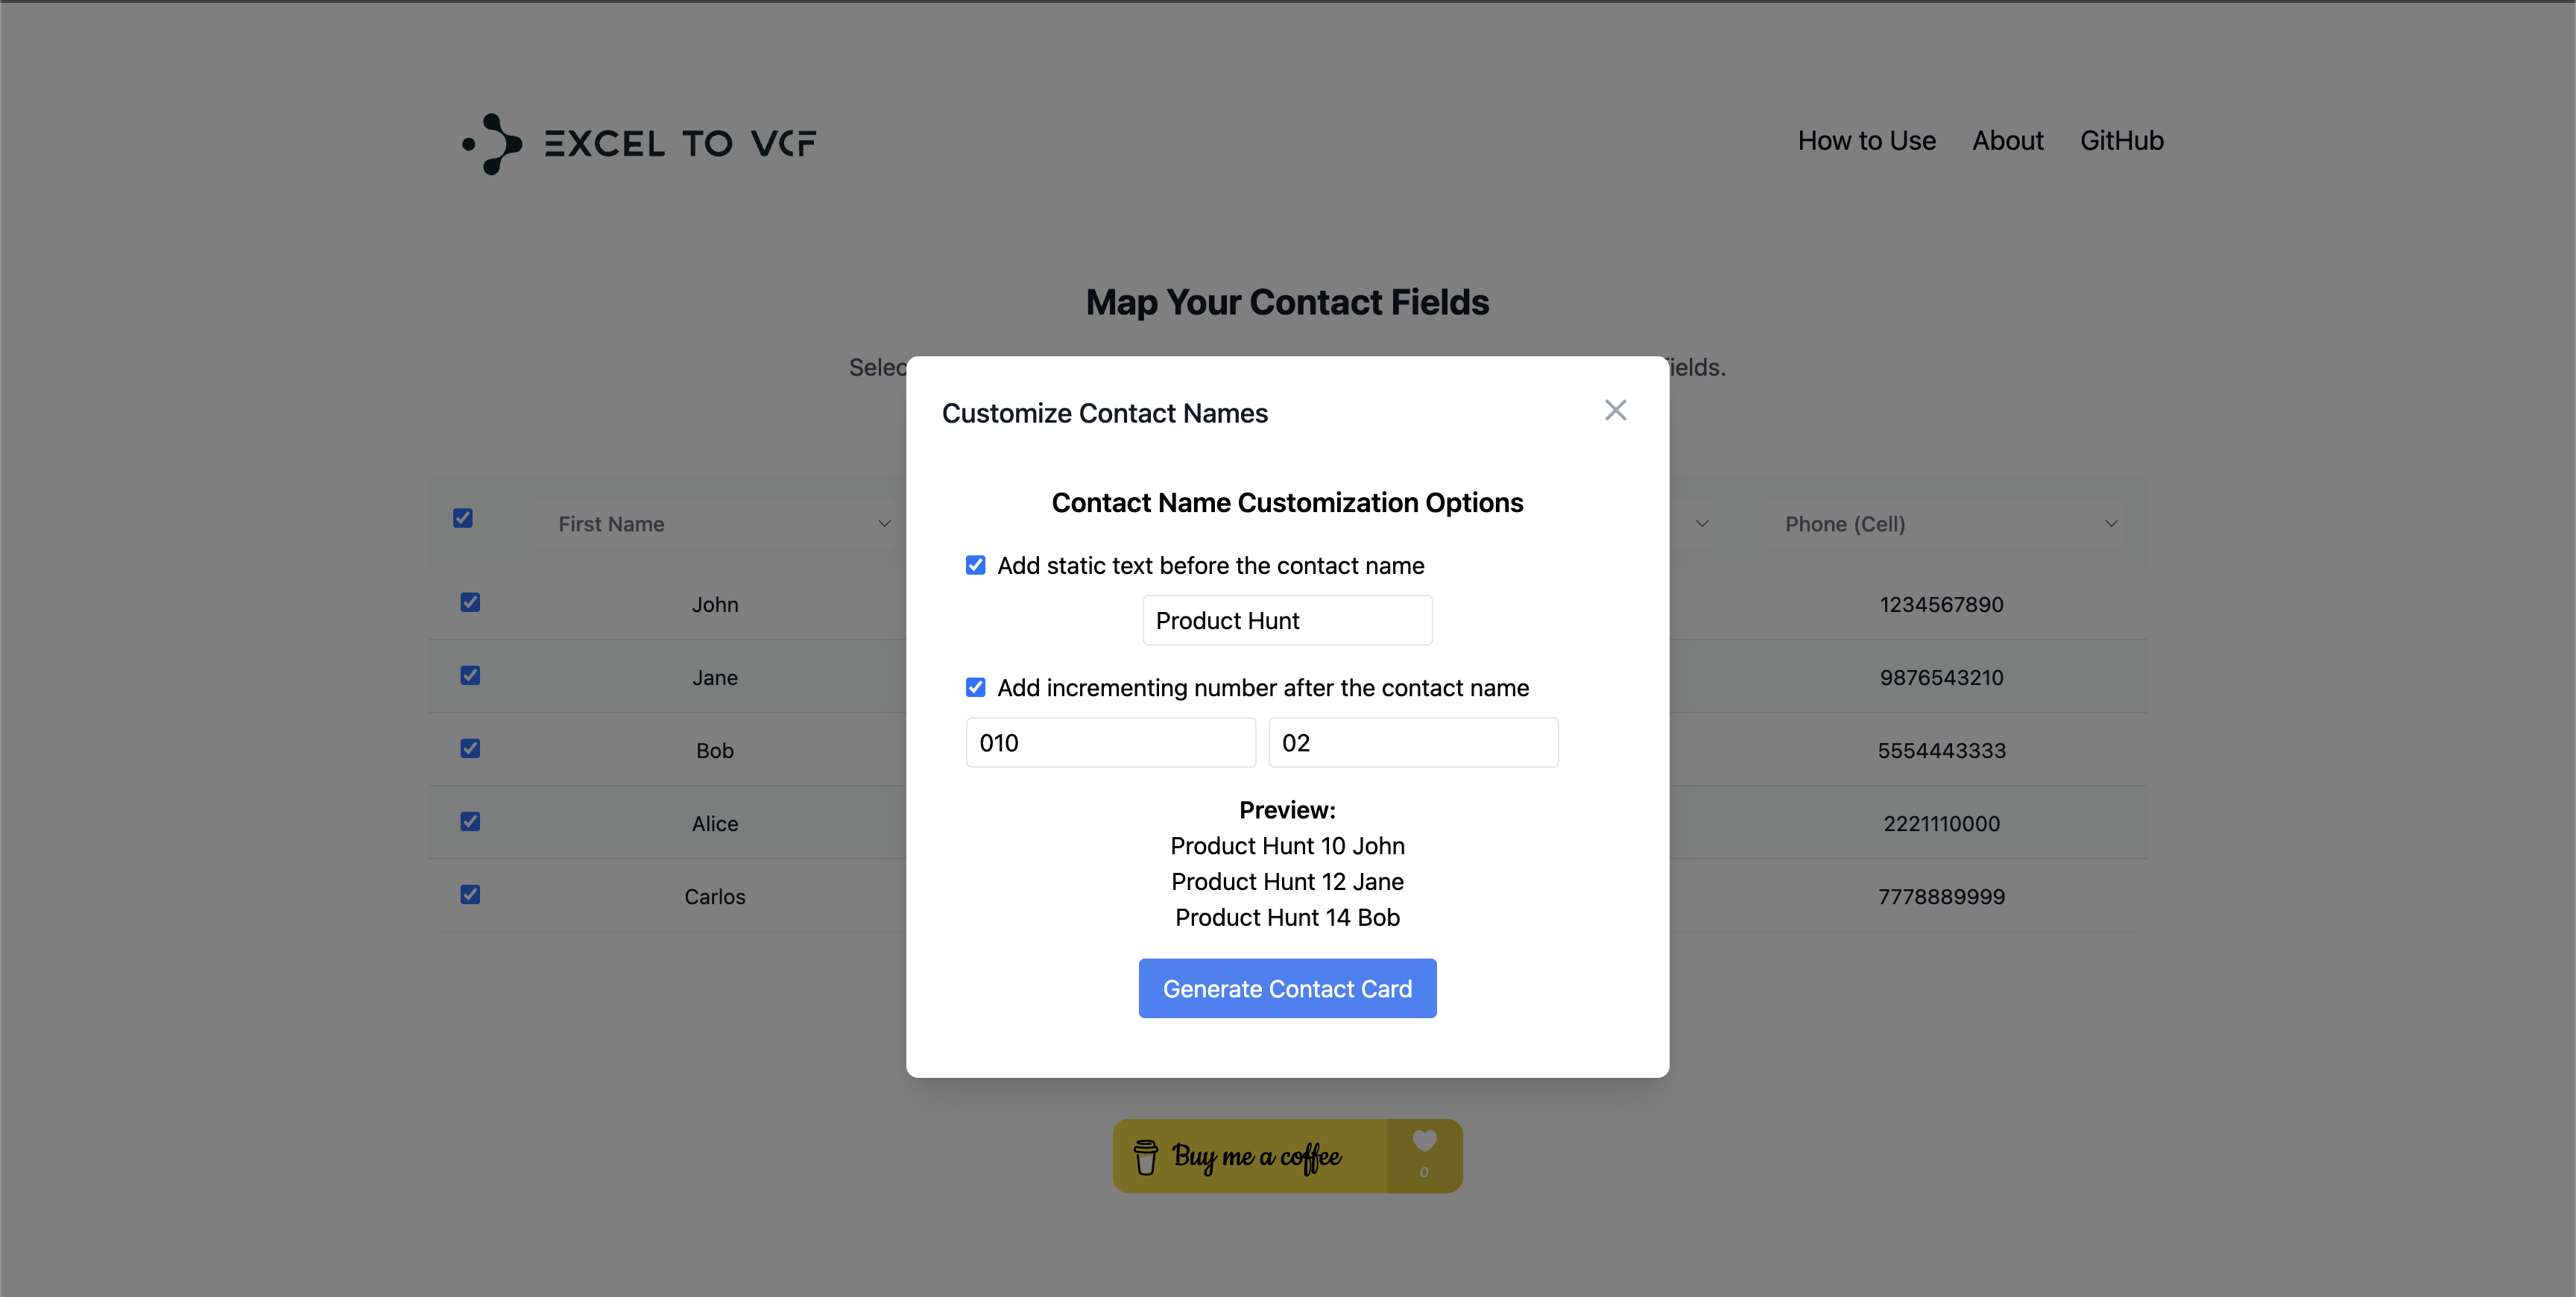
Task: Toggle the select-all checkbox in table header
Action: [463, 518]
